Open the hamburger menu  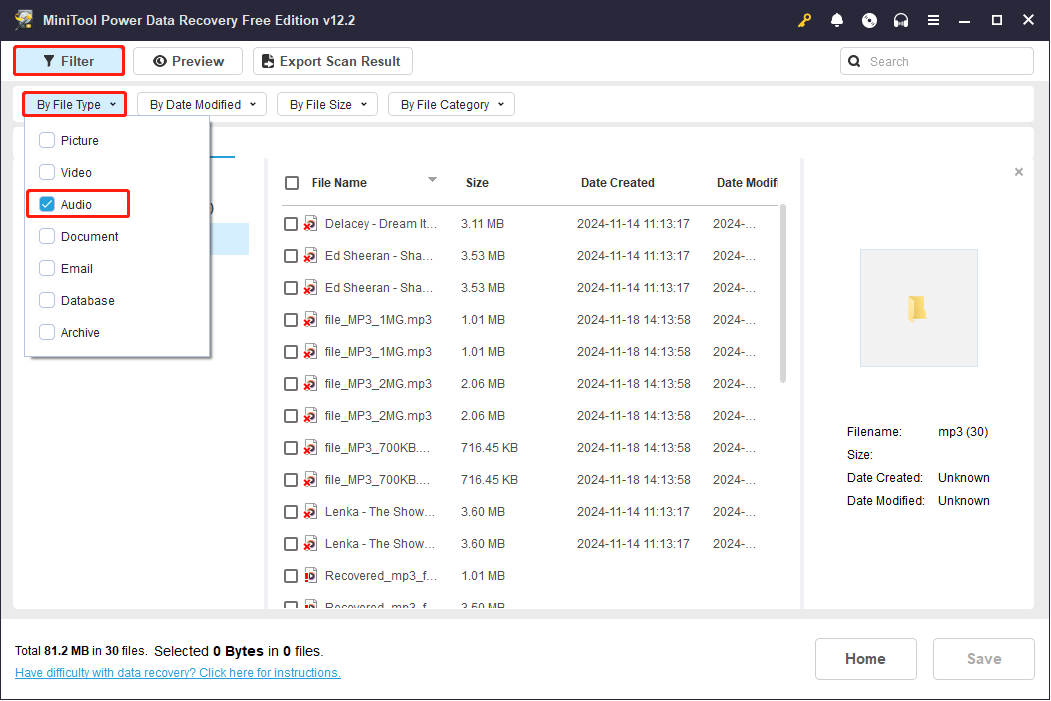click(x=933, y=20)
